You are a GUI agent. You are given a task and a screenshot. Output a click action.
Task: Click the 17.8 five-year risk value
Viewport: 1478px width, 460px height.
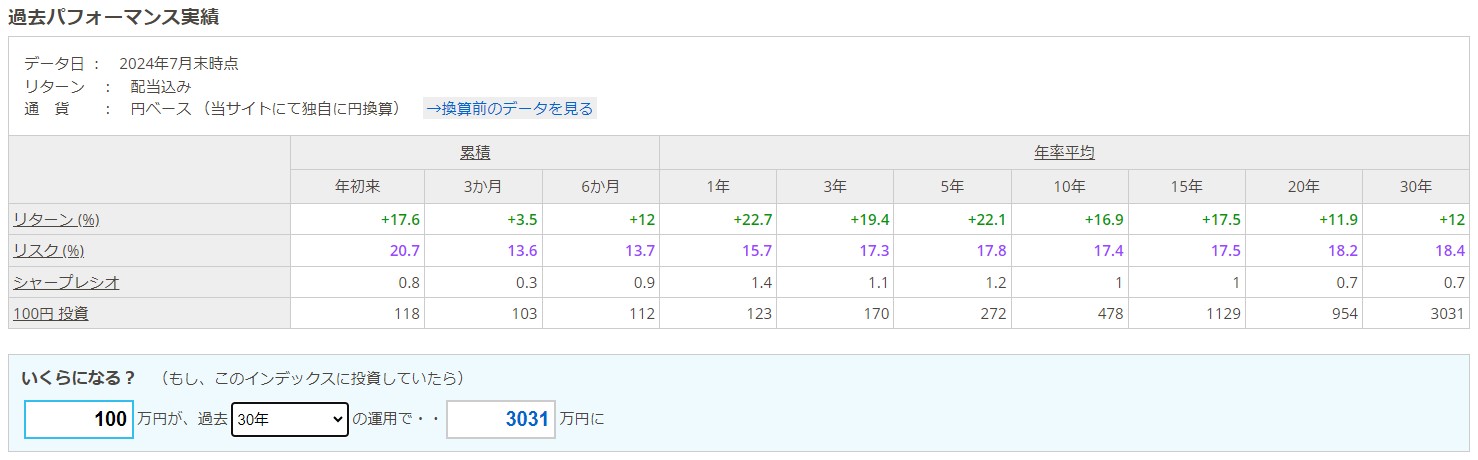pos(990,251)
